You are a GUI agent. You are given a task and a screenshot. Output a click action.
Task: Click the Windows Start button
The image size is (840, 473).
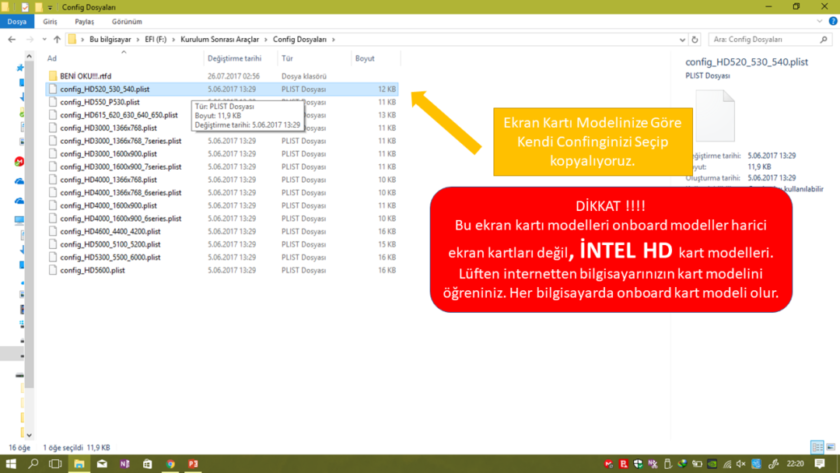point(10,464)
